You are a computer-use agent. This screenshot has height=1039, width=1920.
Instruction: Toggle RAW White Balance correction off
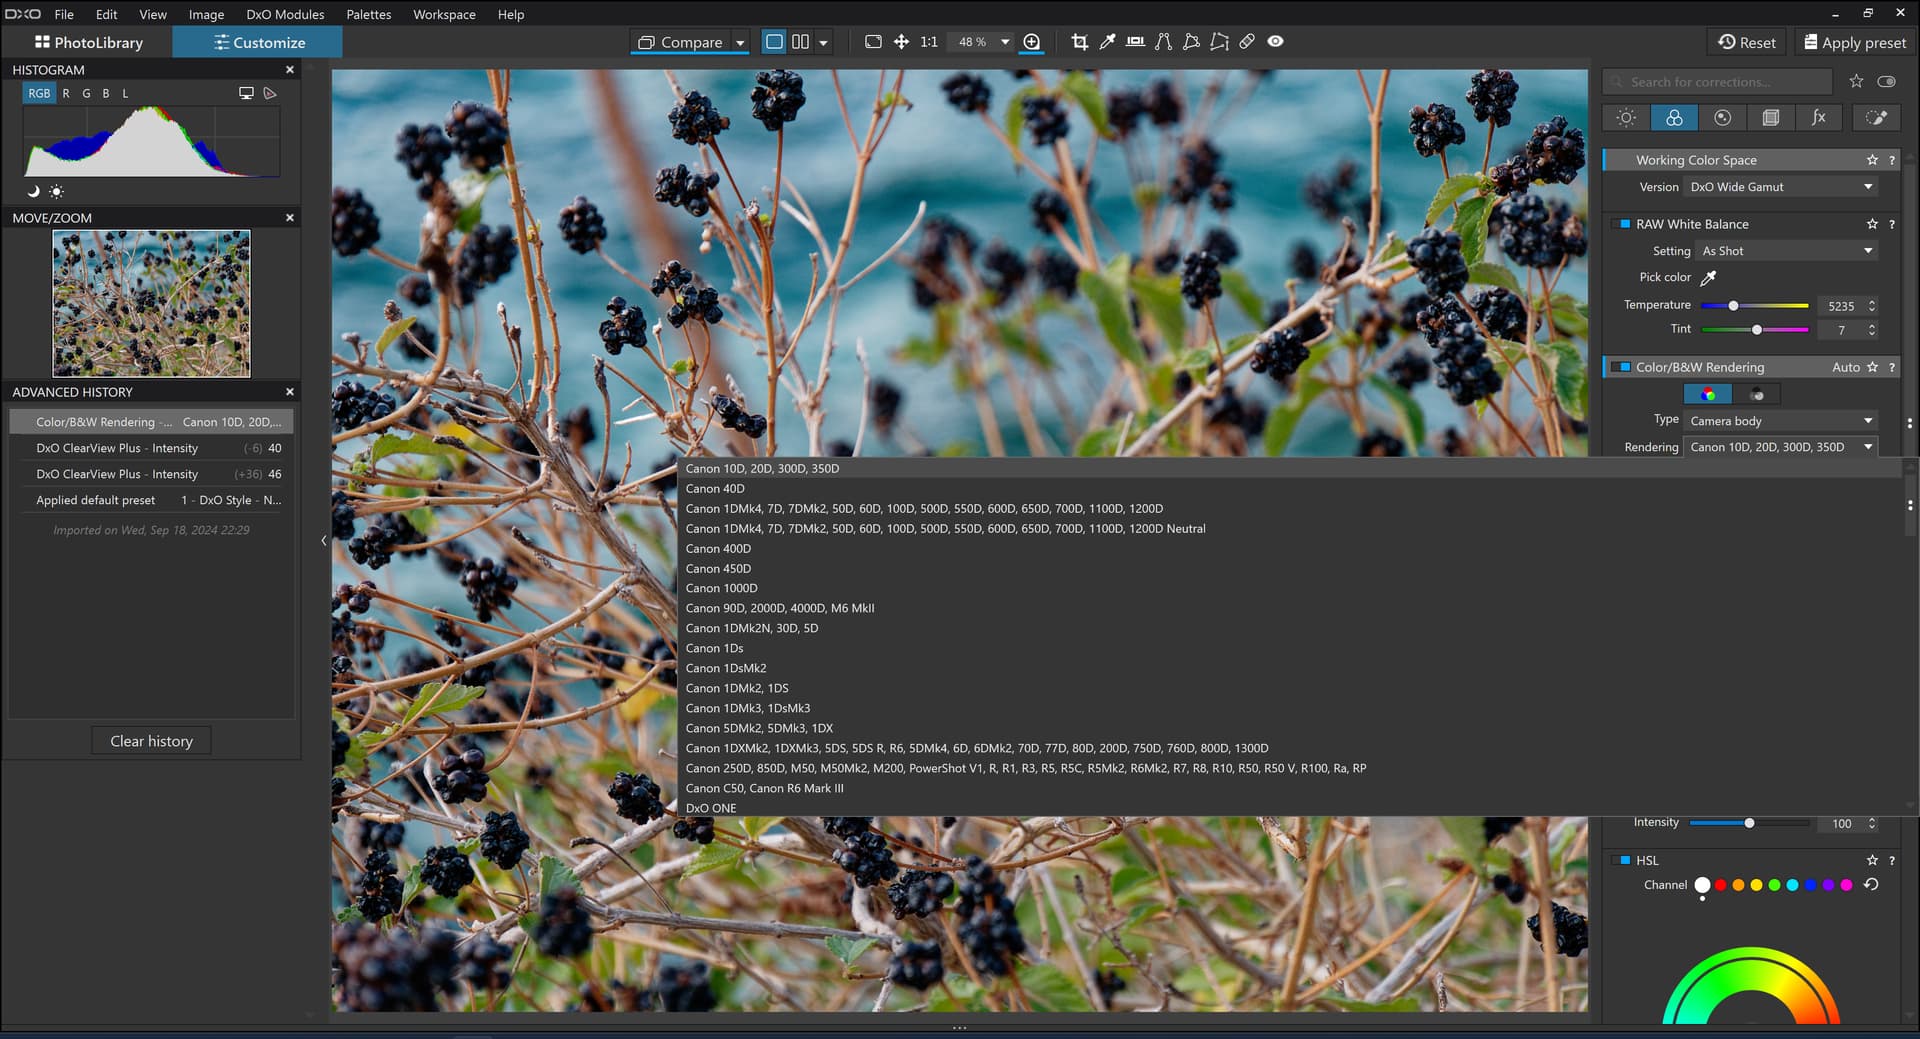tap(1625, 224)
